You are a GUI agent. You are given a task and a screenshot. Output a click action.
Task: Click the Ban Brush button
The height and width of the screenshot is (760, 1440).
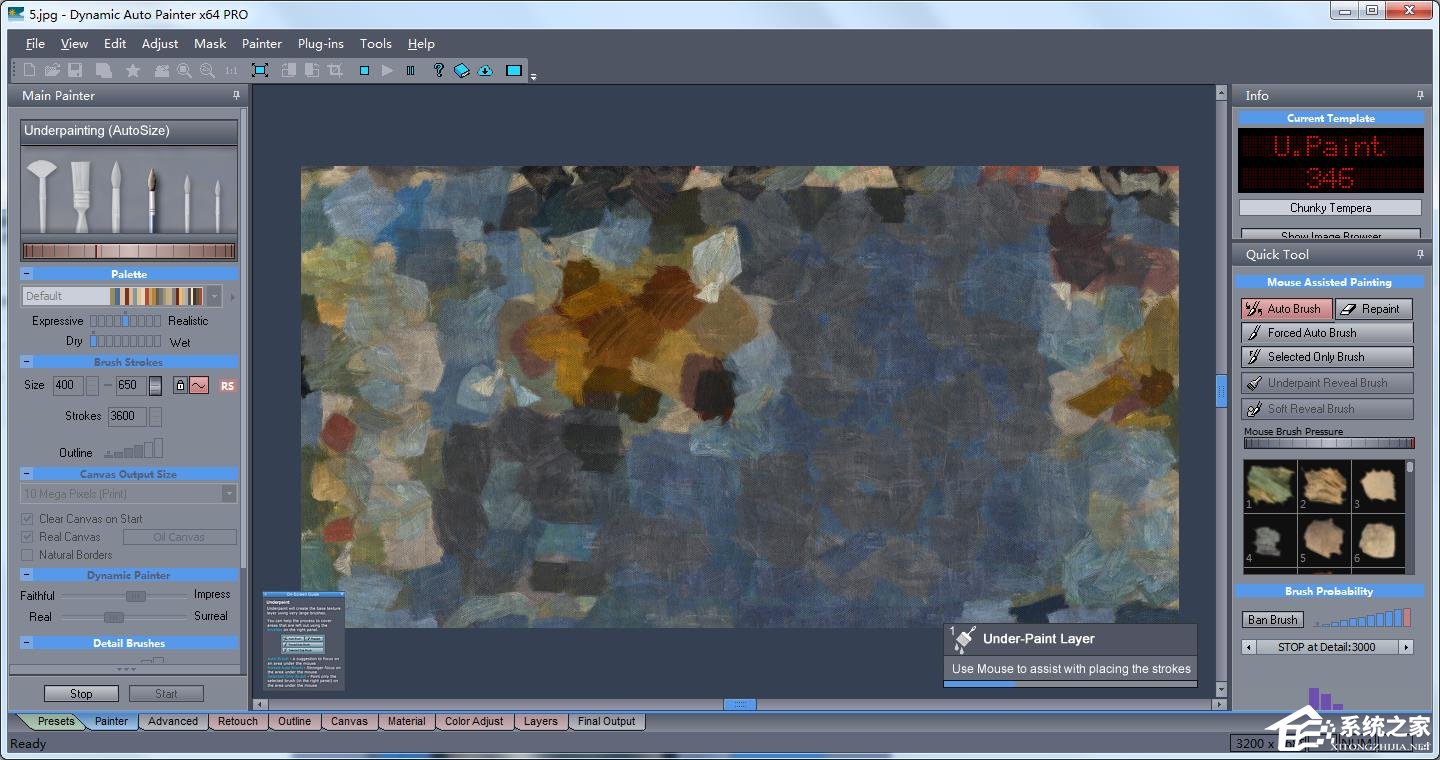click(1272, 620)
